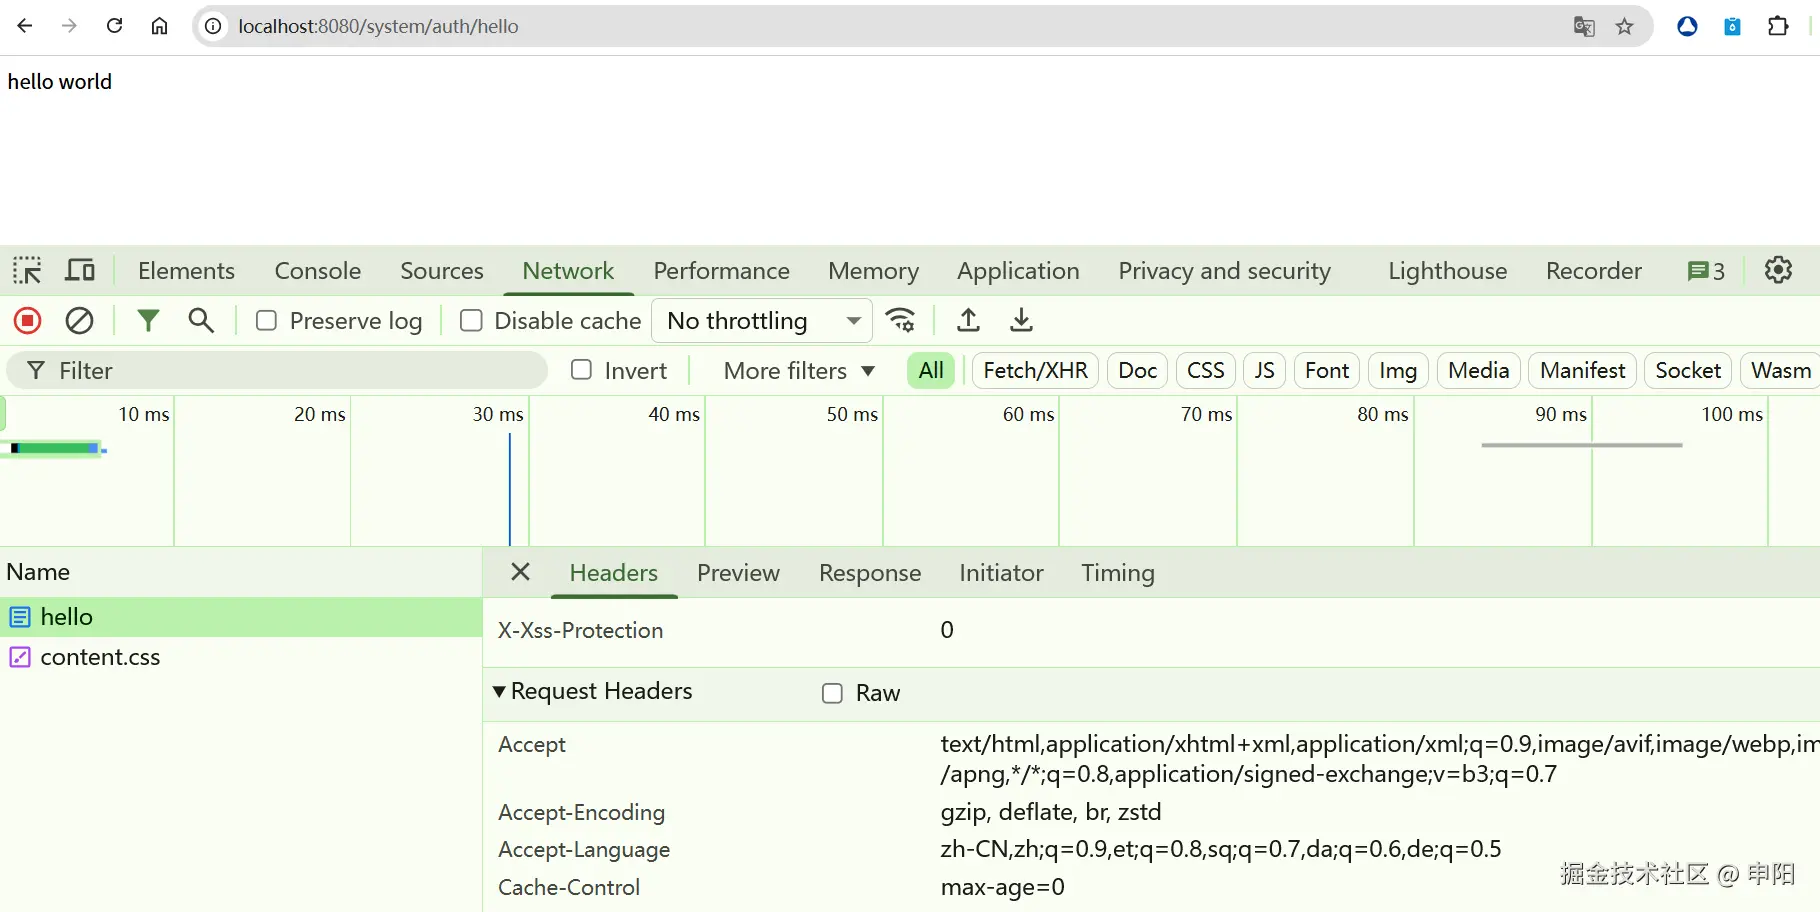Open the Console panel
The width and height of the screenshot is (1820, 912).
click(318, 271)
